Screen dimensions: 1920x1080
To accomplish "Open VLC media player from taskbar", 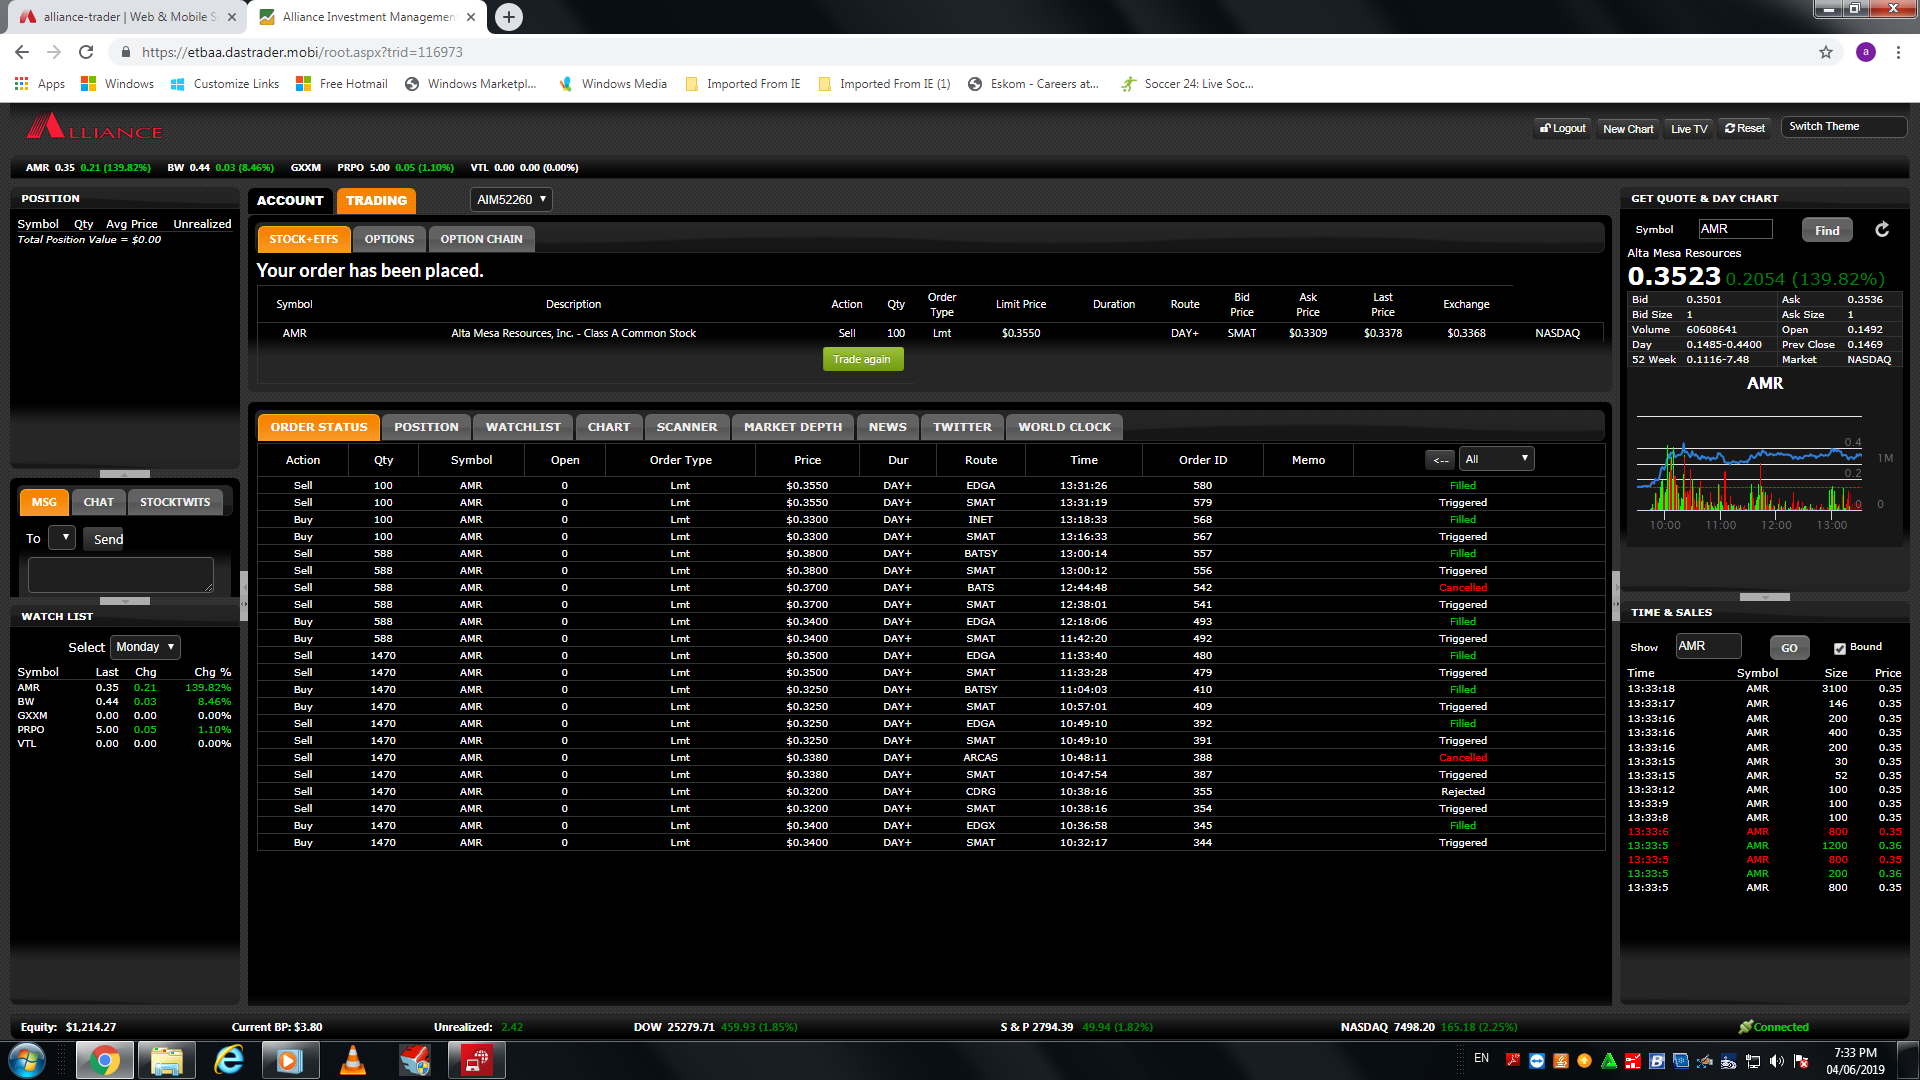I will click(352, 1060).
